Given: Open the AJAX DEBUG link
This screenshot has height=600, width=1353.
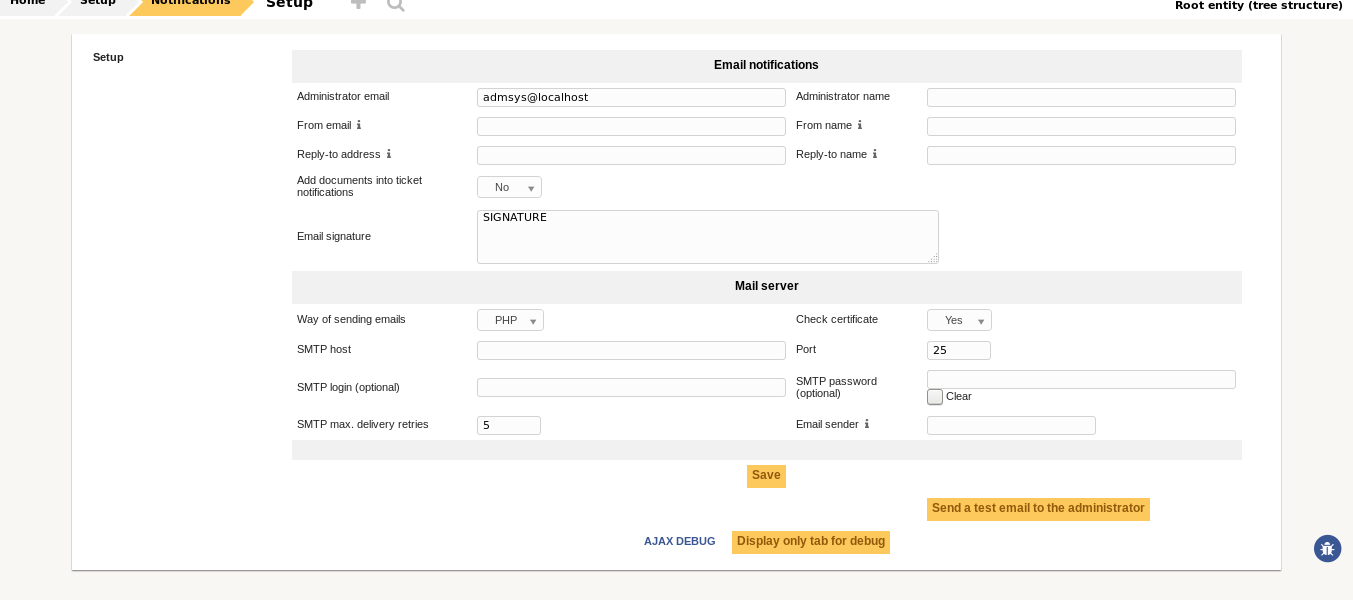Looking at the screenshot, I should [x=679, y=541].
